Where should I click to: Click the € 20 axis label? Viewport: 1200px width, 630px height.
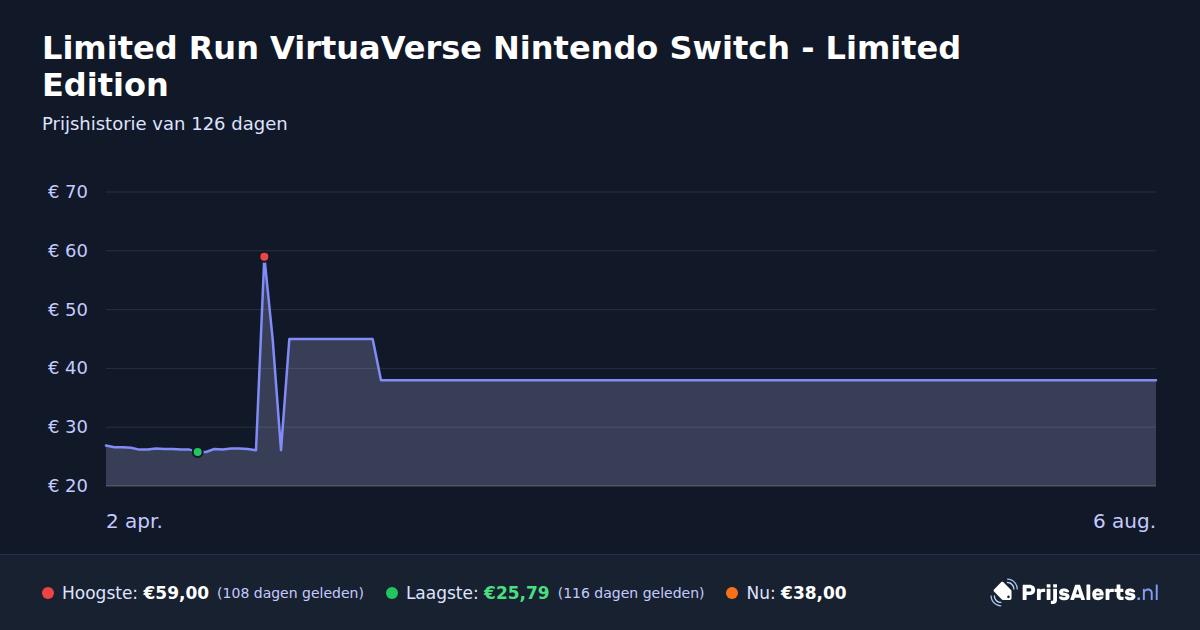pyautogui.click(x=68, y=486)
